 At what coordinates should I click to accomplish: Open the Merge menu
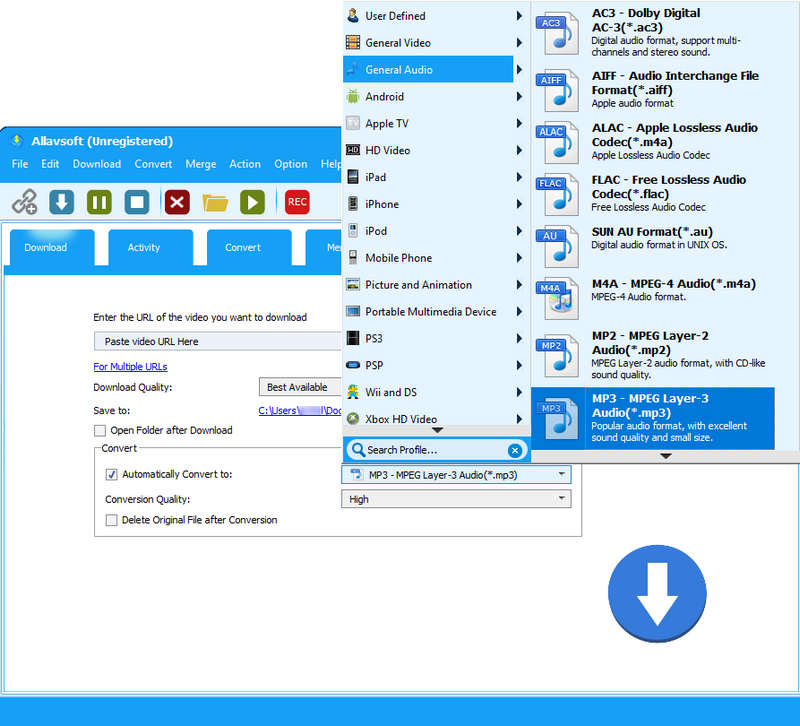click(x=200, y=164)
